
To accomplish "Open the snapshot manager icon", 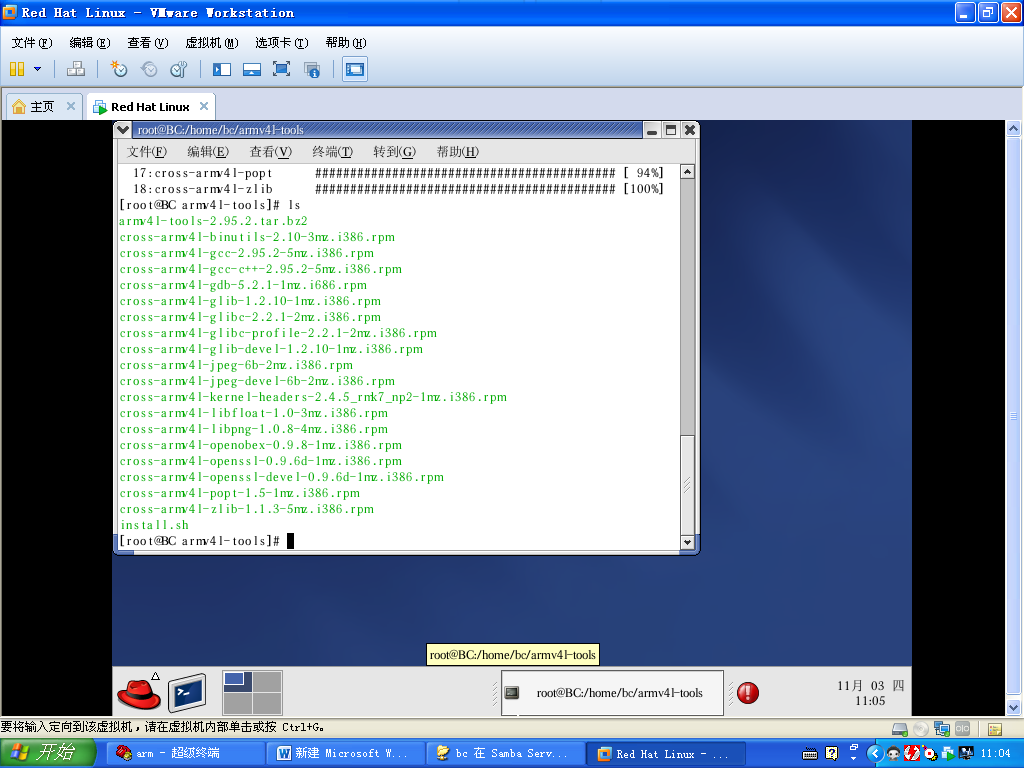I will [179, 69].
